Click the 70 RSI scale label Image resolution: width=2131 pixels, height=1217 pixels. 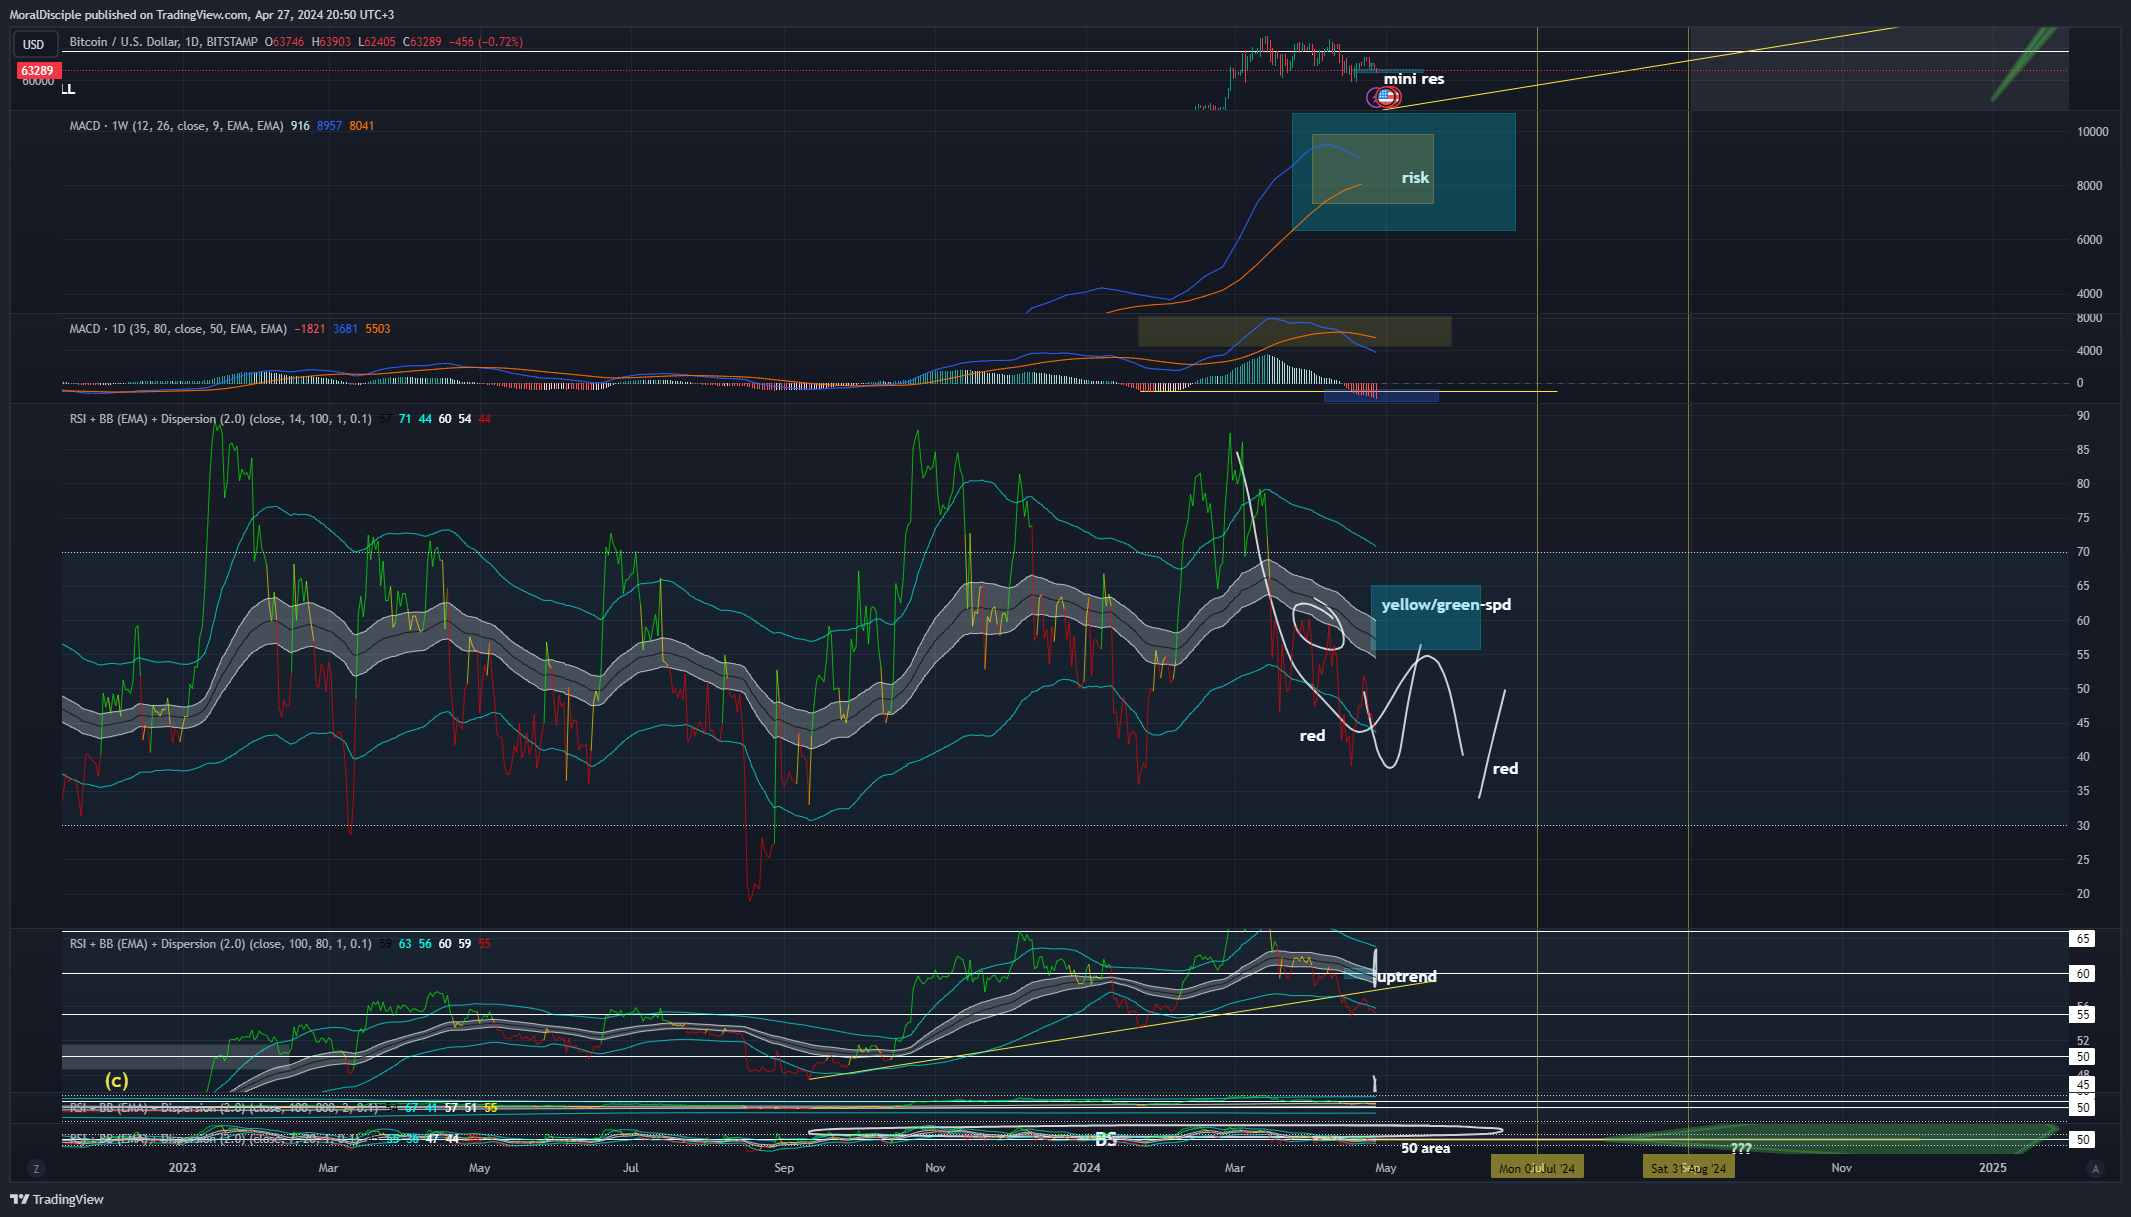(2083, 552)
